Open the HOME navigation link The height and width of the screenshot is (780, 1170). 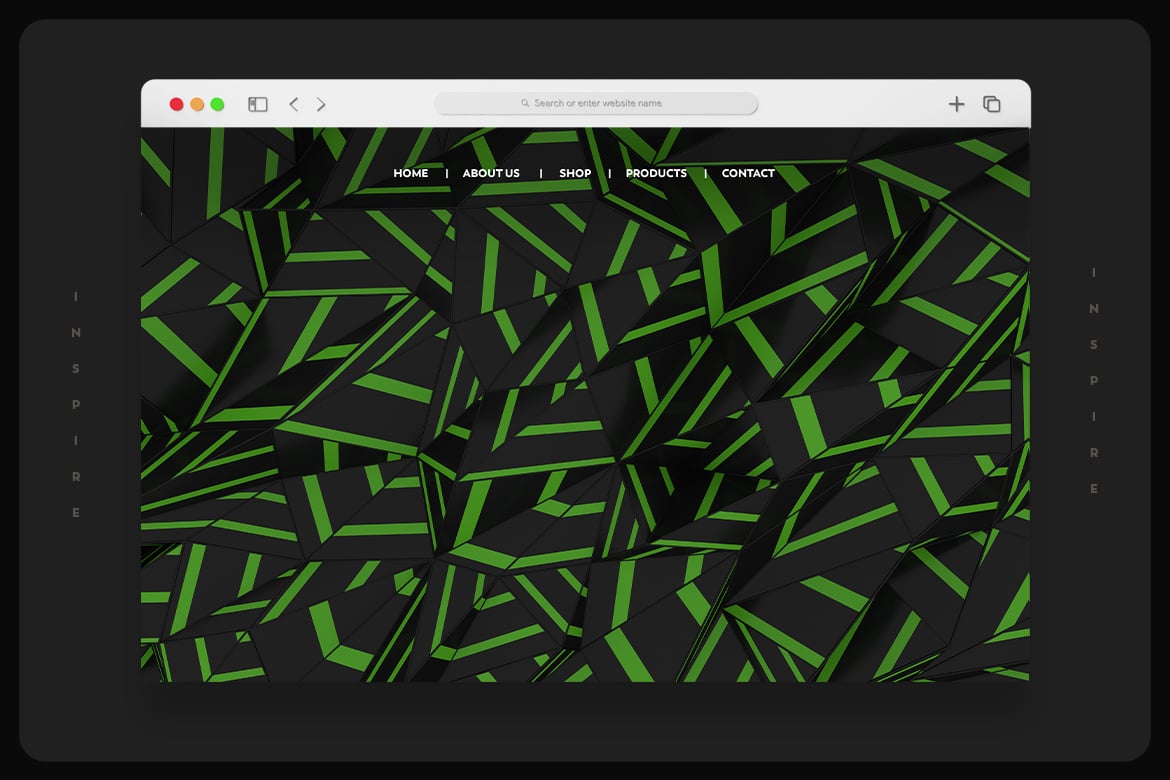pos(410,173)
